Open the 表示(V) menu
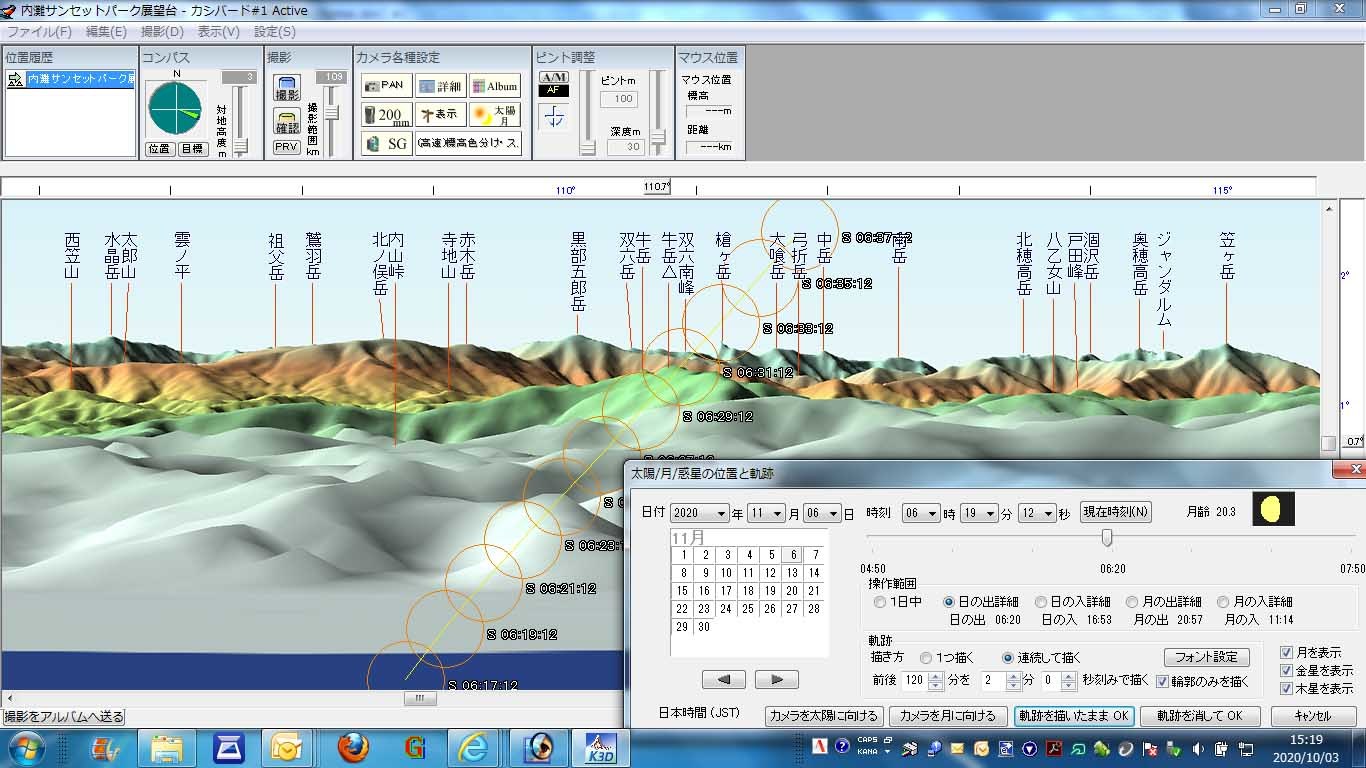This screenshot has height=768, width=1366. [218, 31]
